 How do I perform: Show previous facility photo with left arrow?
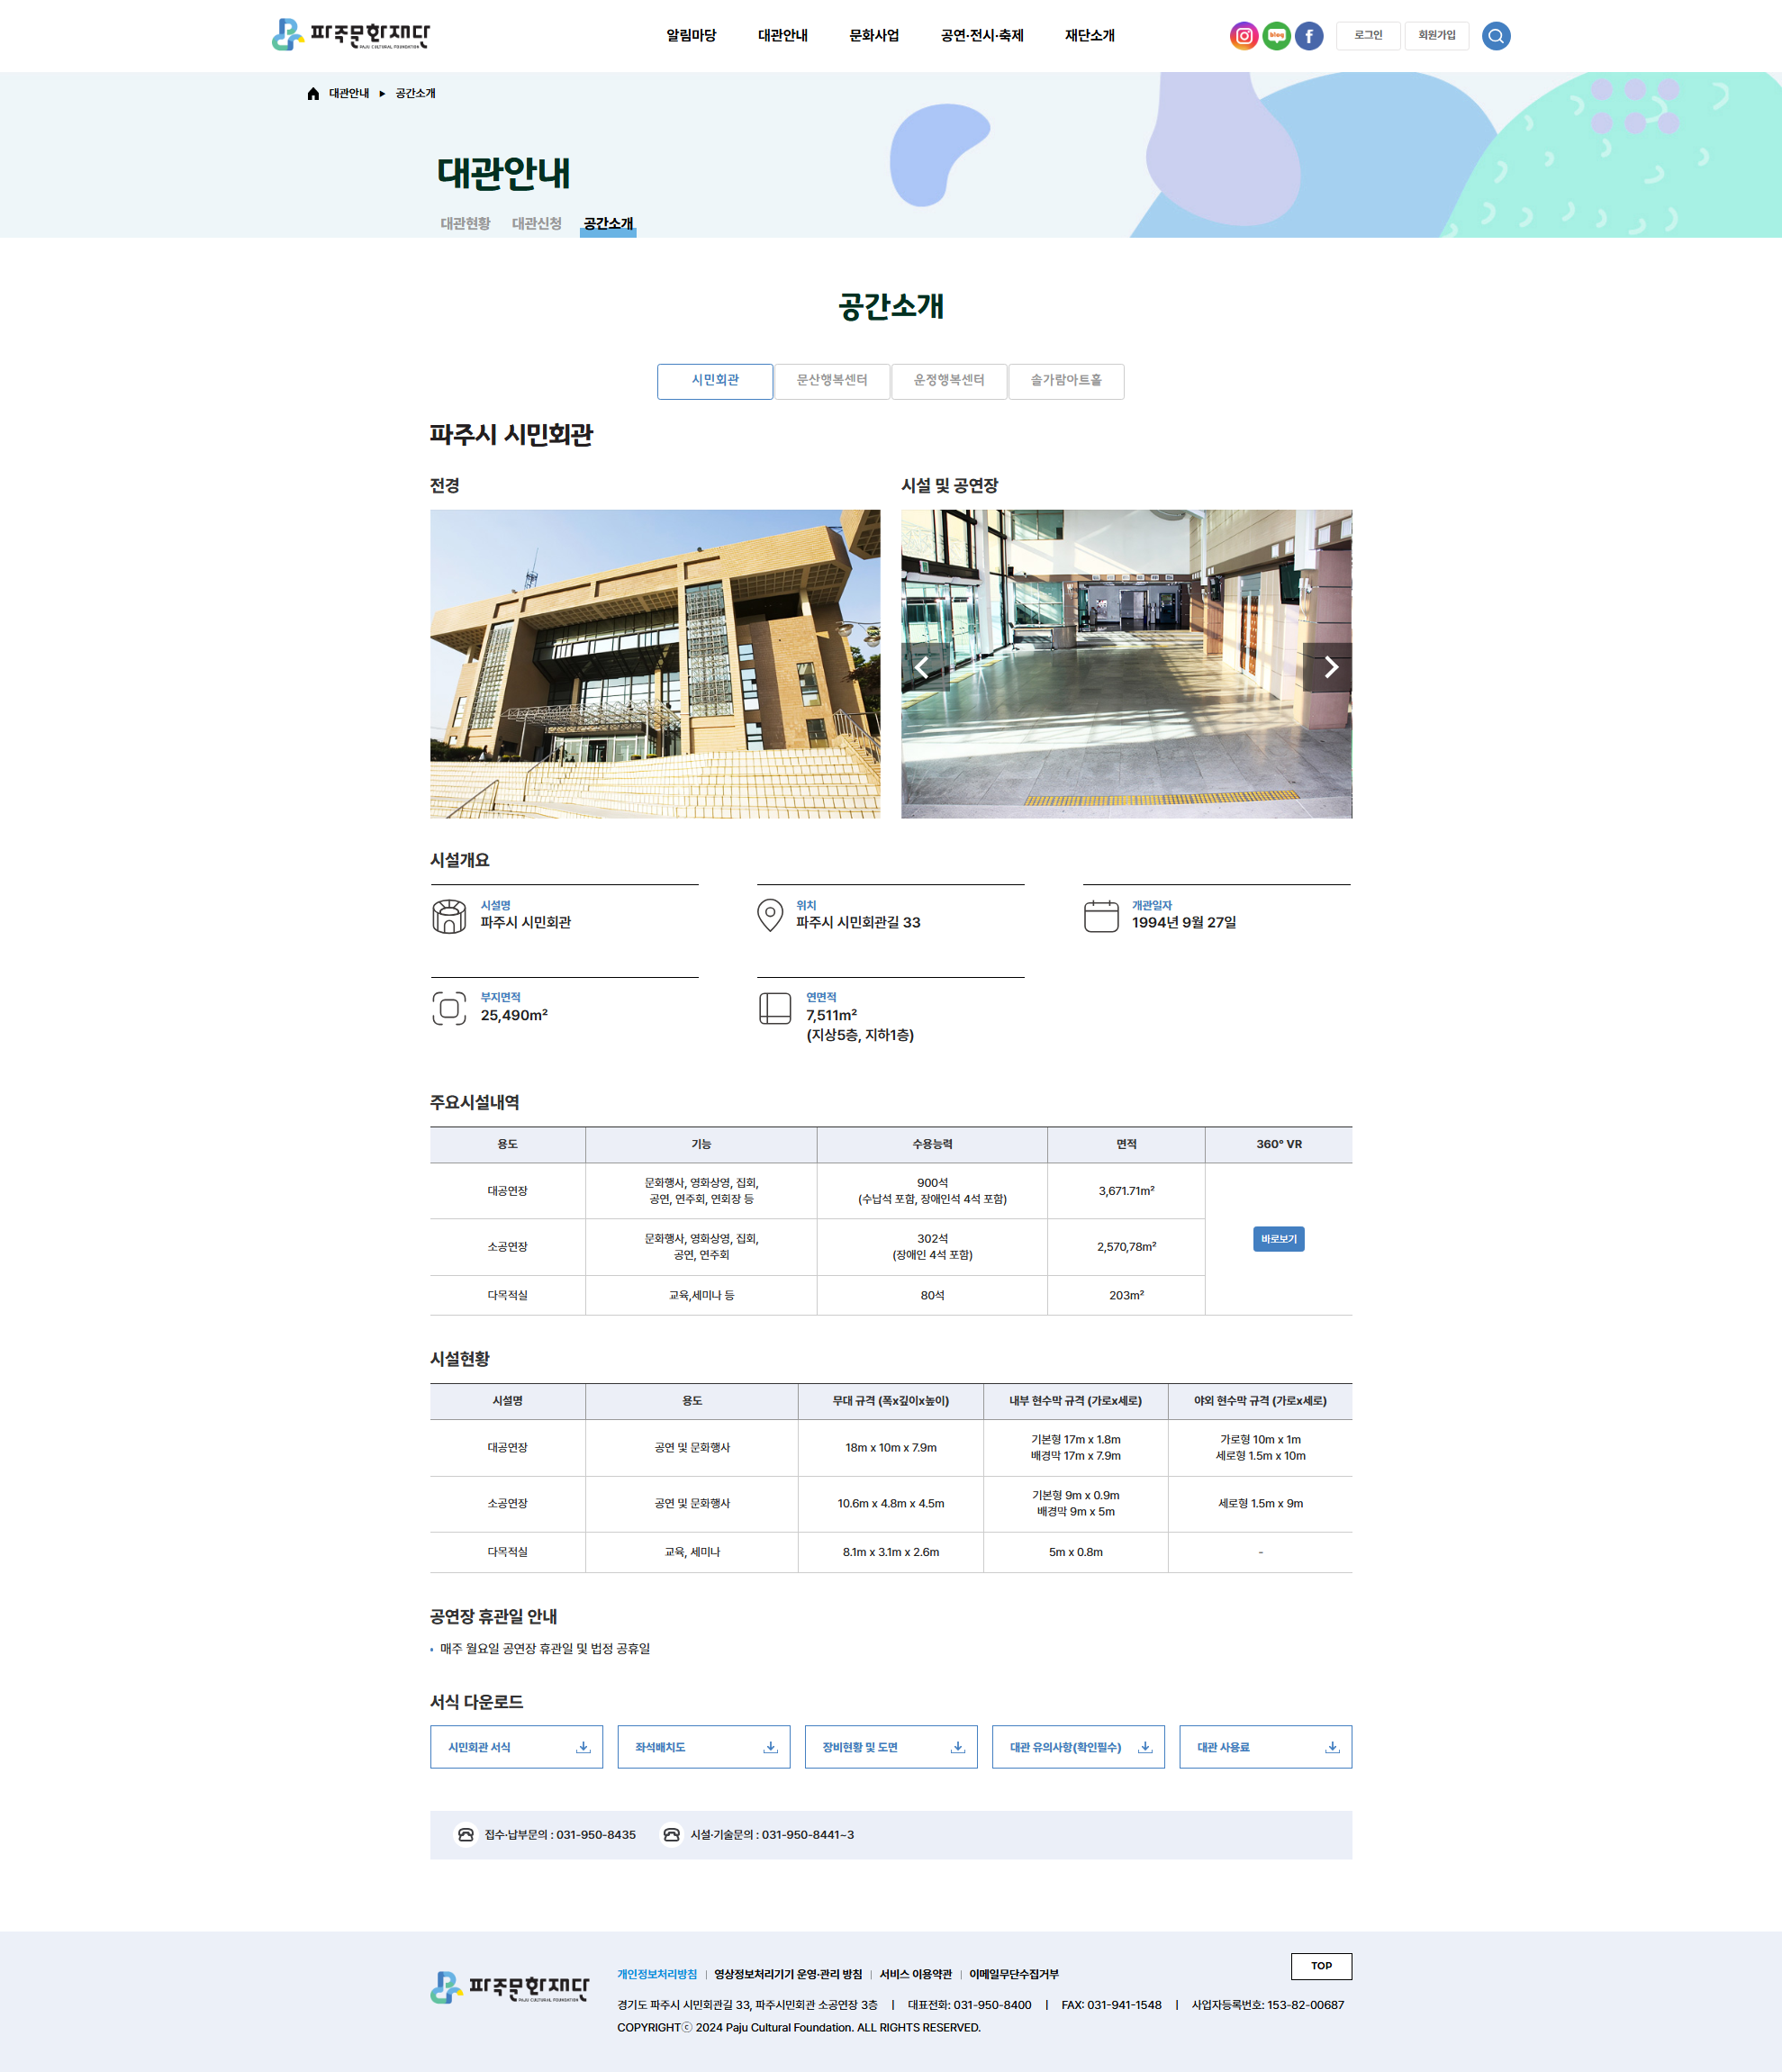(x=924, y=667)
